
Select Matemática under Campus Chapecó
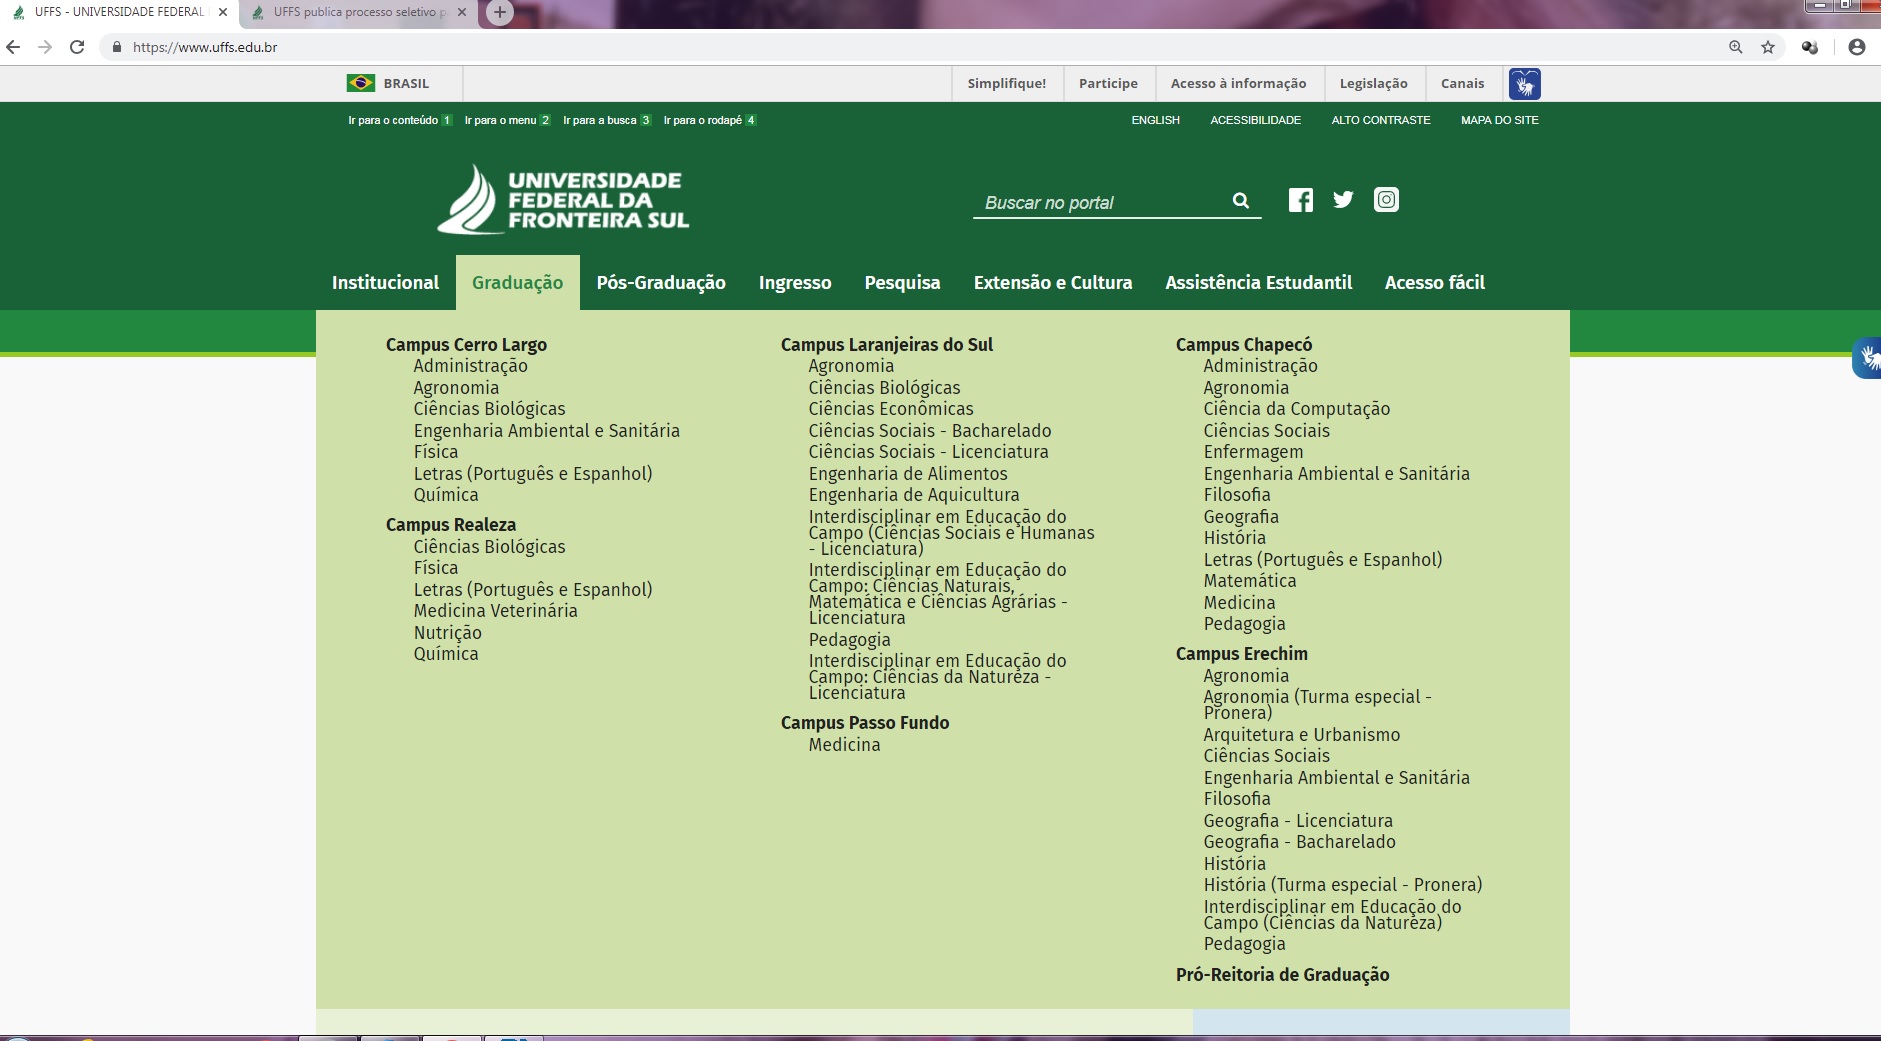coord(1250,581)
